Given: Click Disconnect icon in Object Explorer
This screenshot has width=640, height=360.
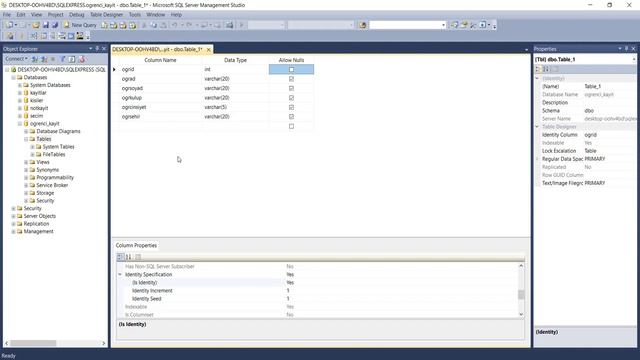Looking at the screenshot, I should coord(44,59).
